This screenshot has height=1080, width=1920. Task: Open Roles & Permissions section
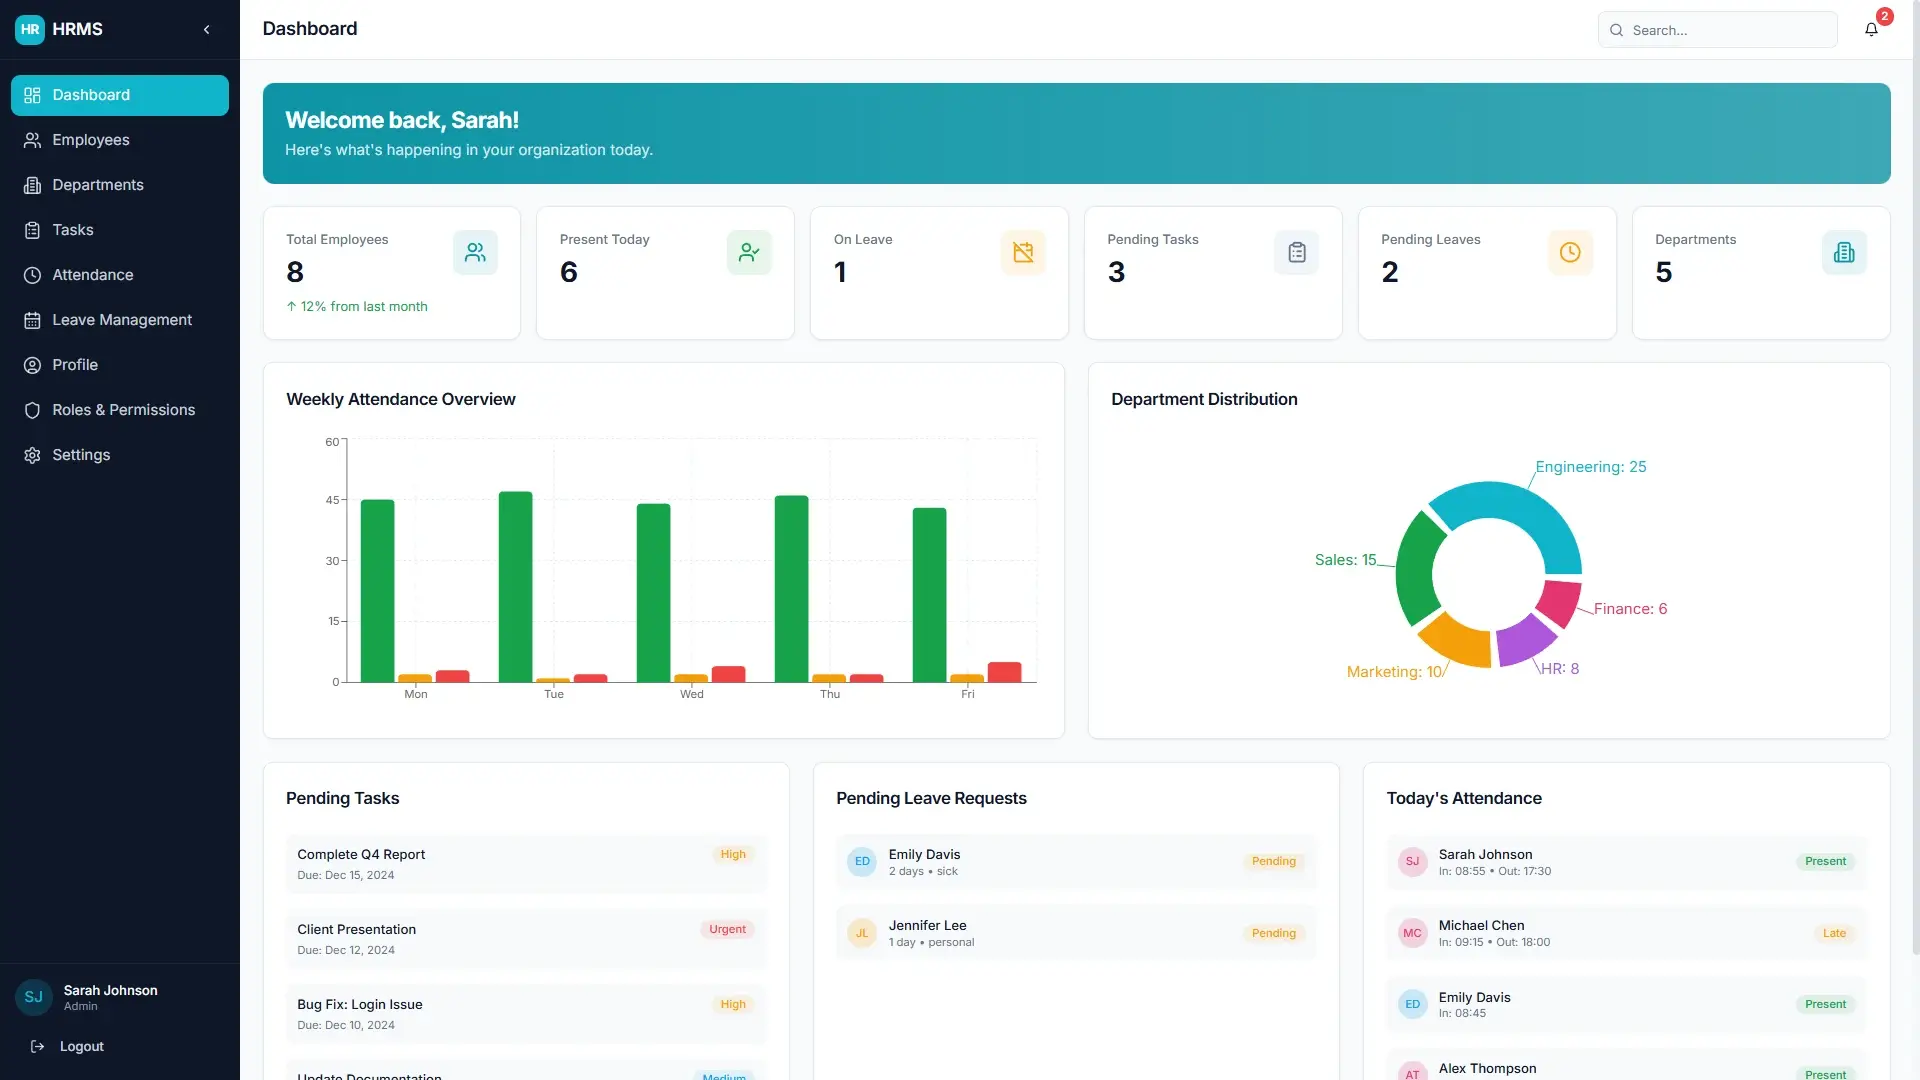click(120, 410)
